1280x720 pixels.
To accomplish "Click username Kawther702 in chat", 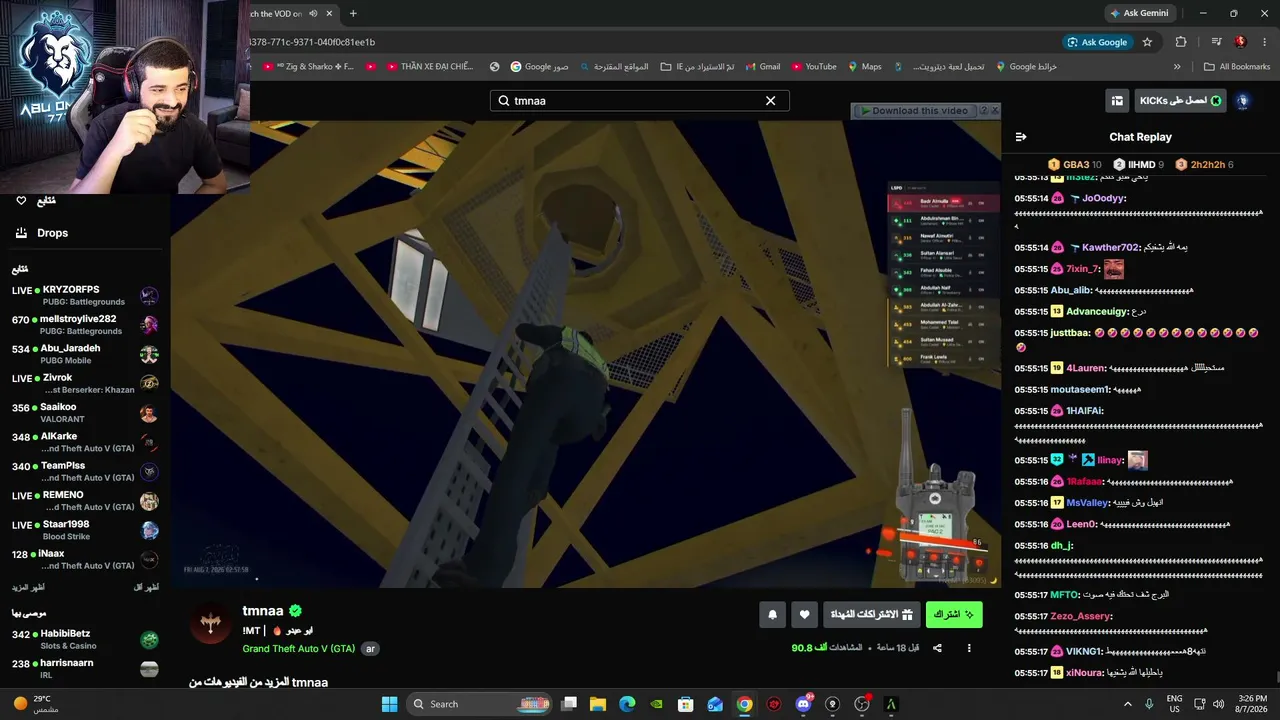I will tap(1110, 247).
